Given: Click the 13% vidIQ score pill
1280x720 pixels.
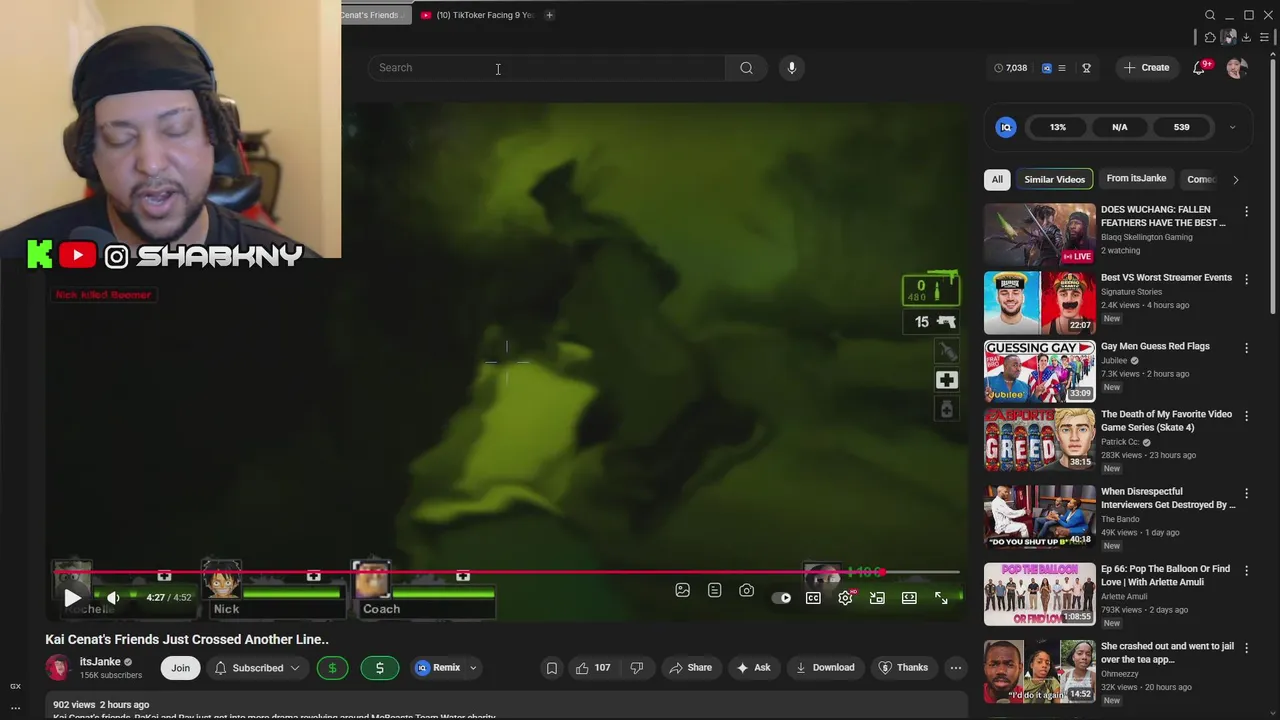Looking at the screenshot, I should pyautogui.click(x=1058, y=127).
